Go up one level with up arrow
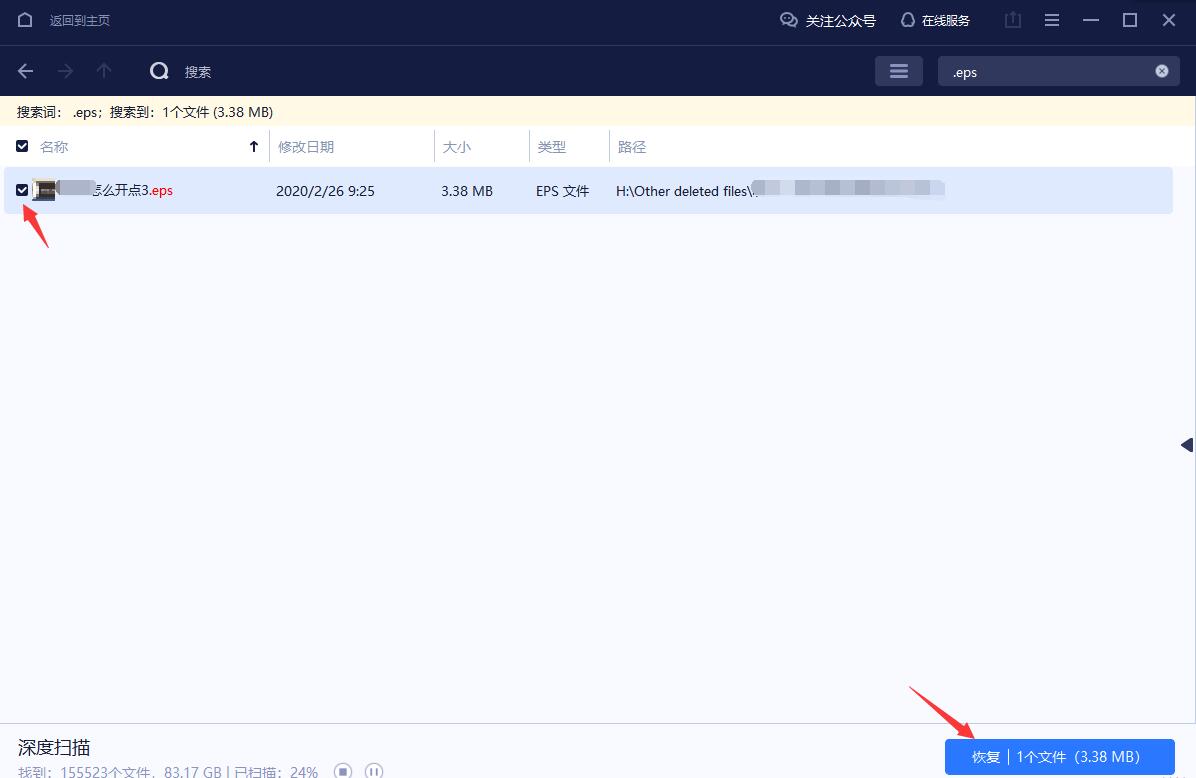This screenshot has height=778, width=1196. click(104, 71)
